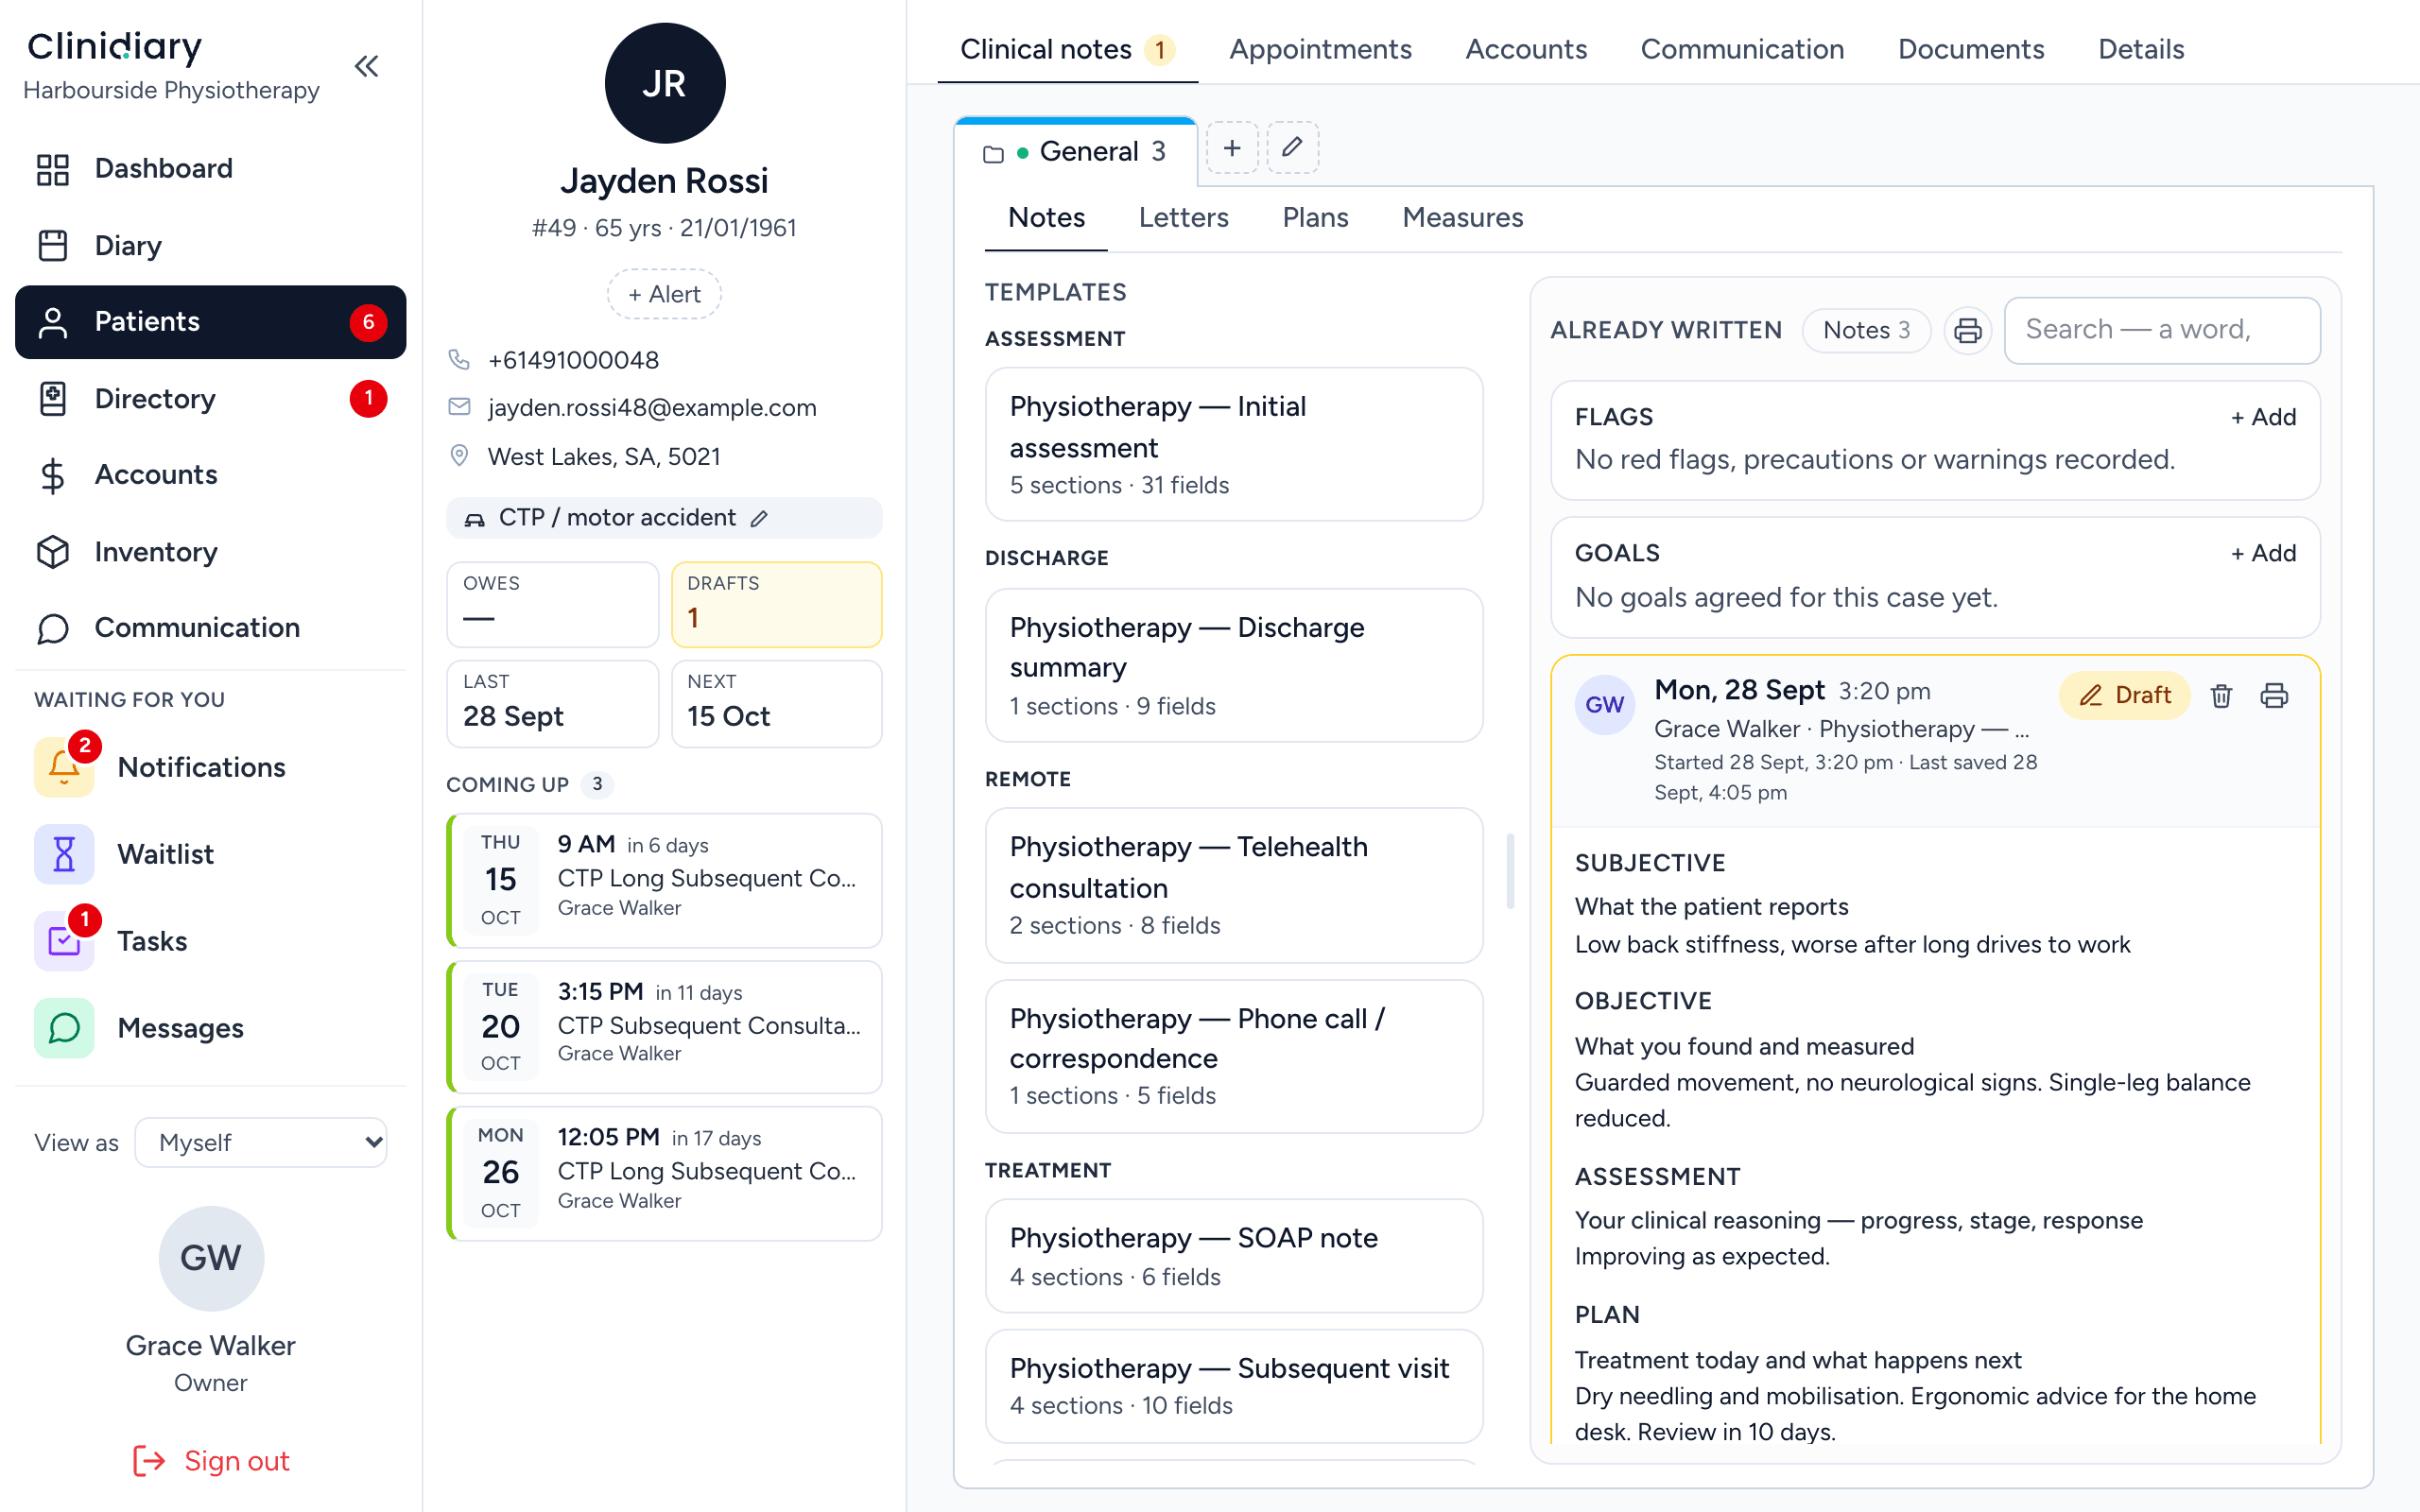Edit the case with the pencil icon
The height and width of the screenshot is (1512, 2420).
click(1292, 148)
